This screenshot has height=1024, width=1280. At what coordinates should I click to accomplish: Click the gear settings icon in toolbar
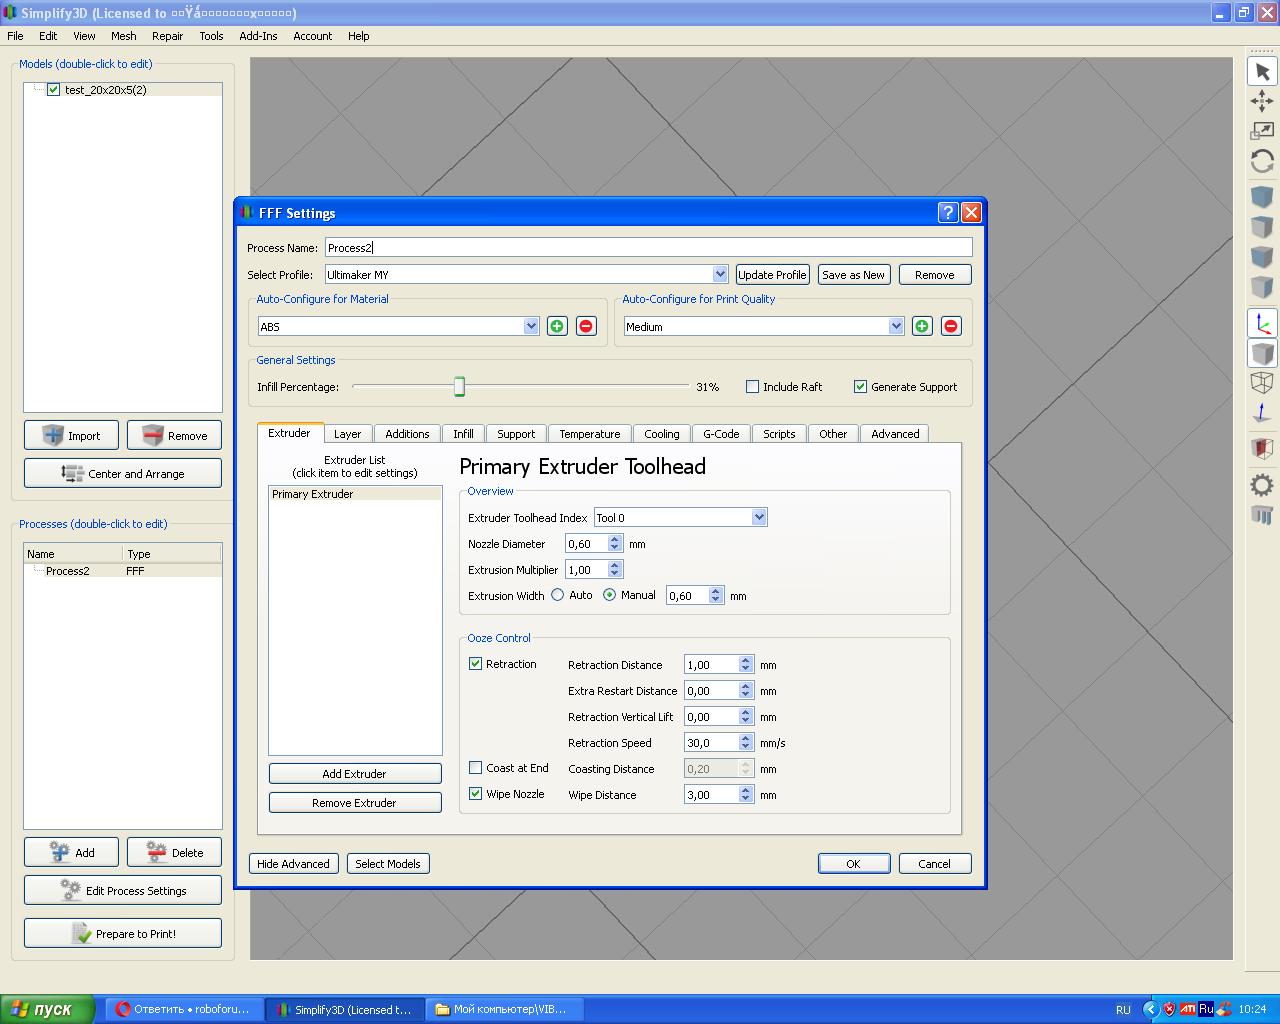1262,486
